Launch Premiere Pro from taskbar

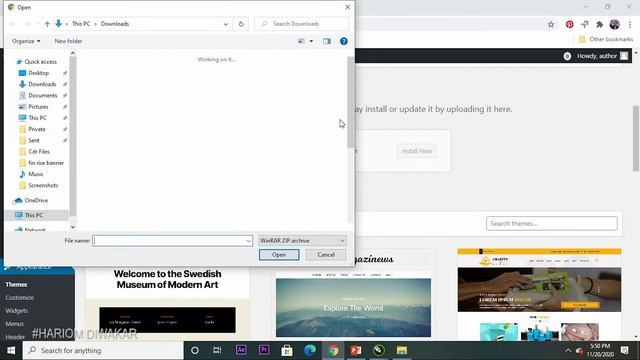click(x=264, y=350)
